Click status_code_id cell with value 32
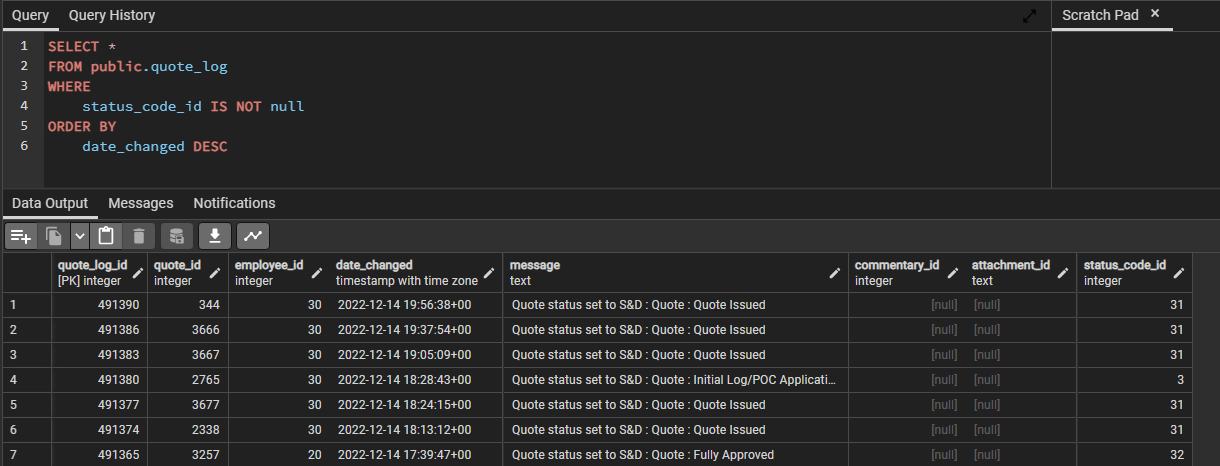1220x466 pixels. 1134,455
